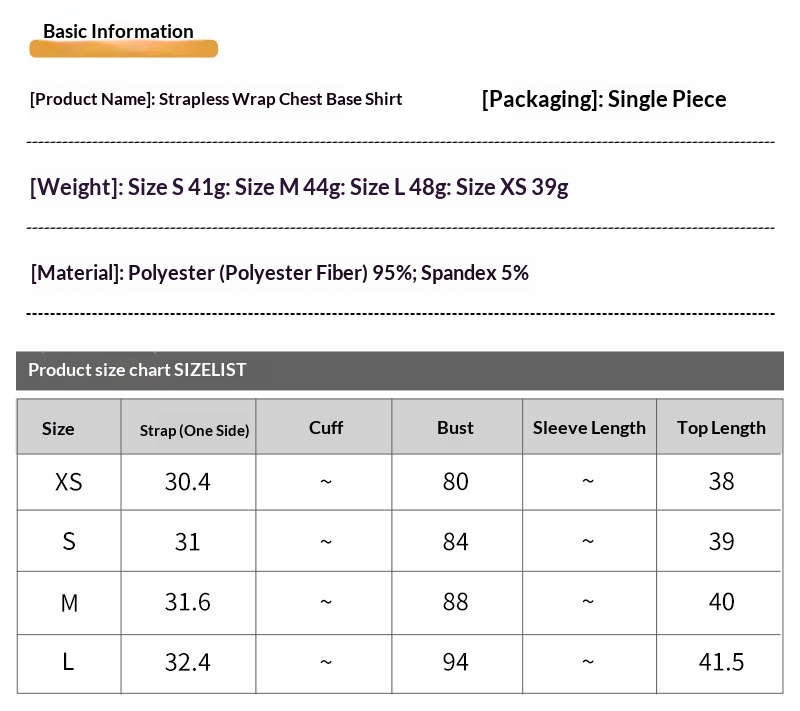Click the Bust column header
The width and height of the screenshot is (800, 711).
[x=455, y=428]
